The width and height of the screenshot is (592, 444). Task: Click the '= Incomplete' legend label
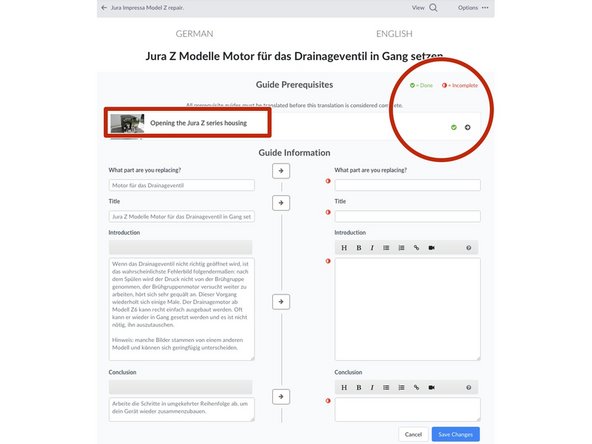coord(463,85)
